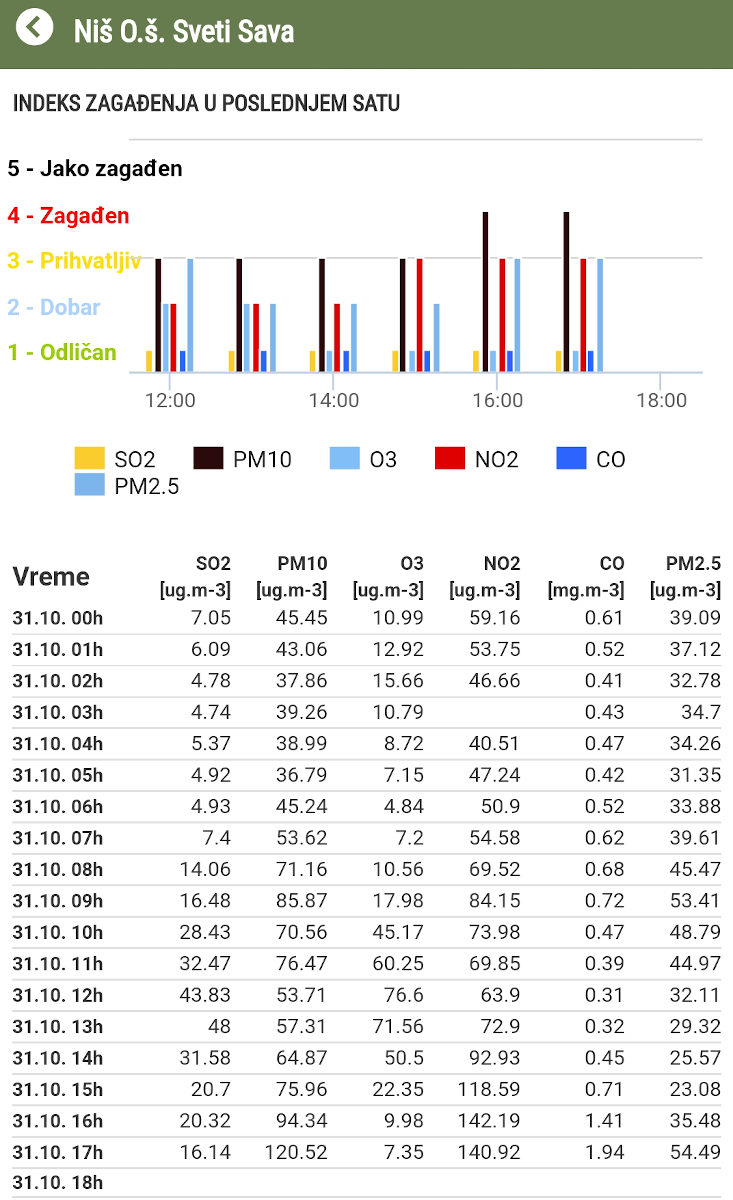Viewport: 733px width, 1200px height.
Task: Click the SO2 yellow legend swatch
Action: (90, 459)
